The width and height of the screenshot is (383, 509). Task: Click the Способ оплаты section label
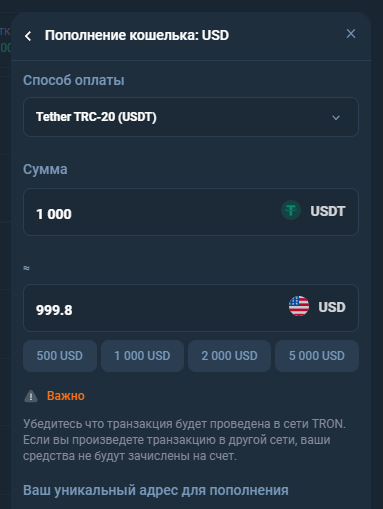(74, 80)
